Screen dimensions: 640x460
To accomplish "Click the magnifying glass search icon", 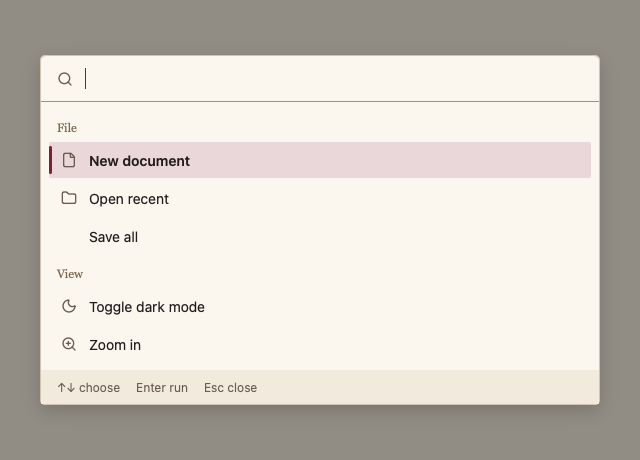I will click(x=65, y=79).
